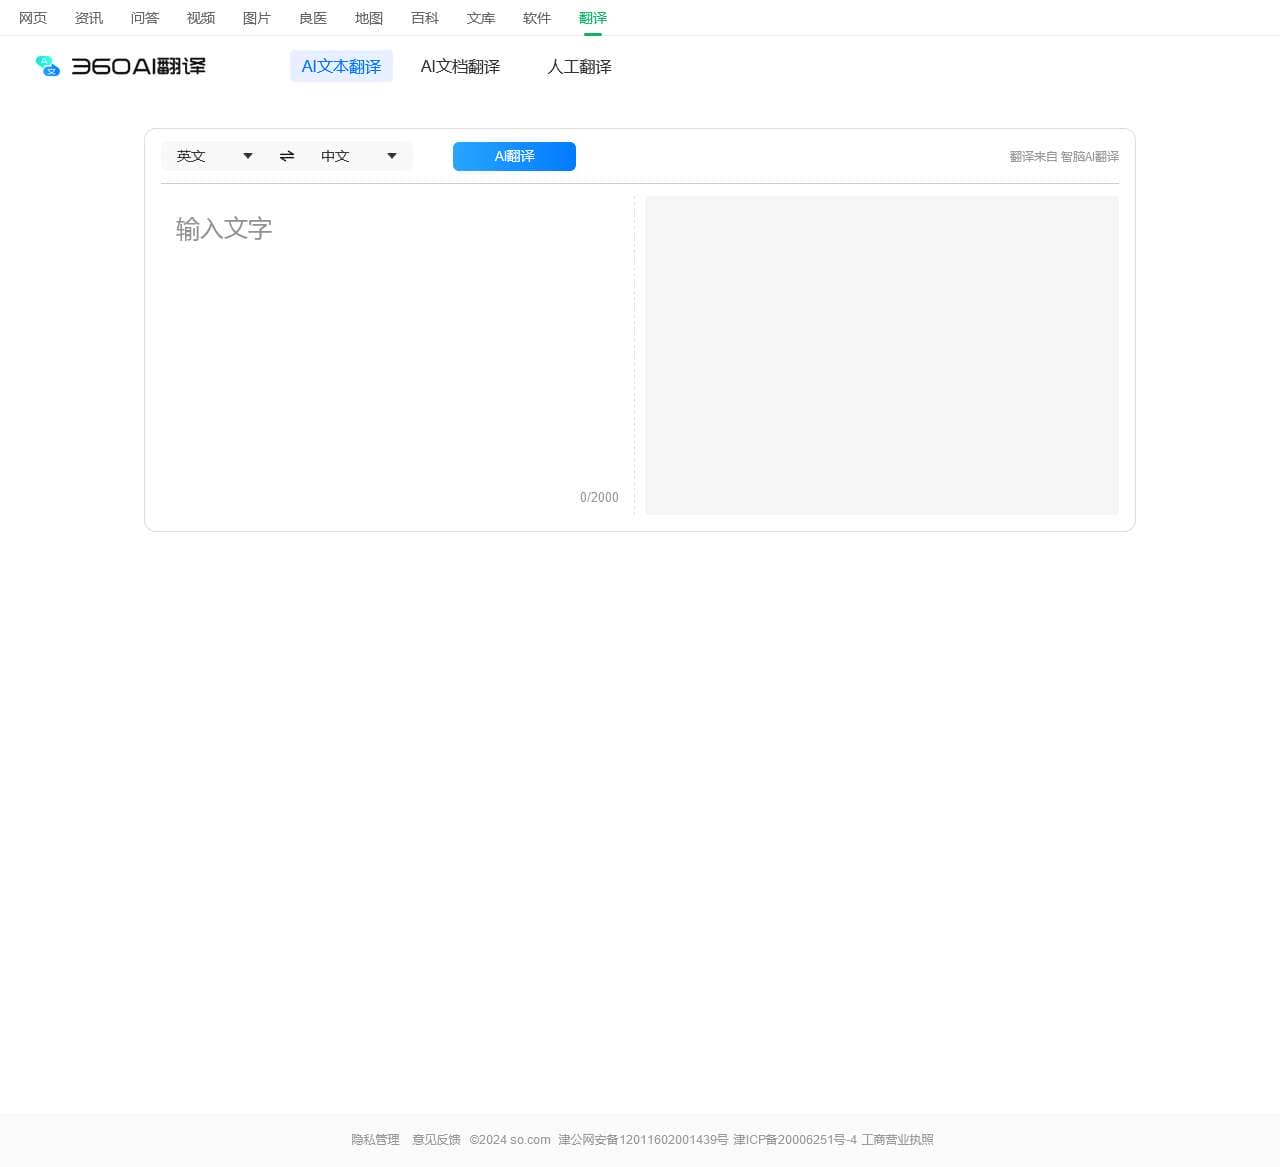This screenshot has height=1167, width=1280.
Task: Click the AI翻译 translate button
Action: [514, 156]
